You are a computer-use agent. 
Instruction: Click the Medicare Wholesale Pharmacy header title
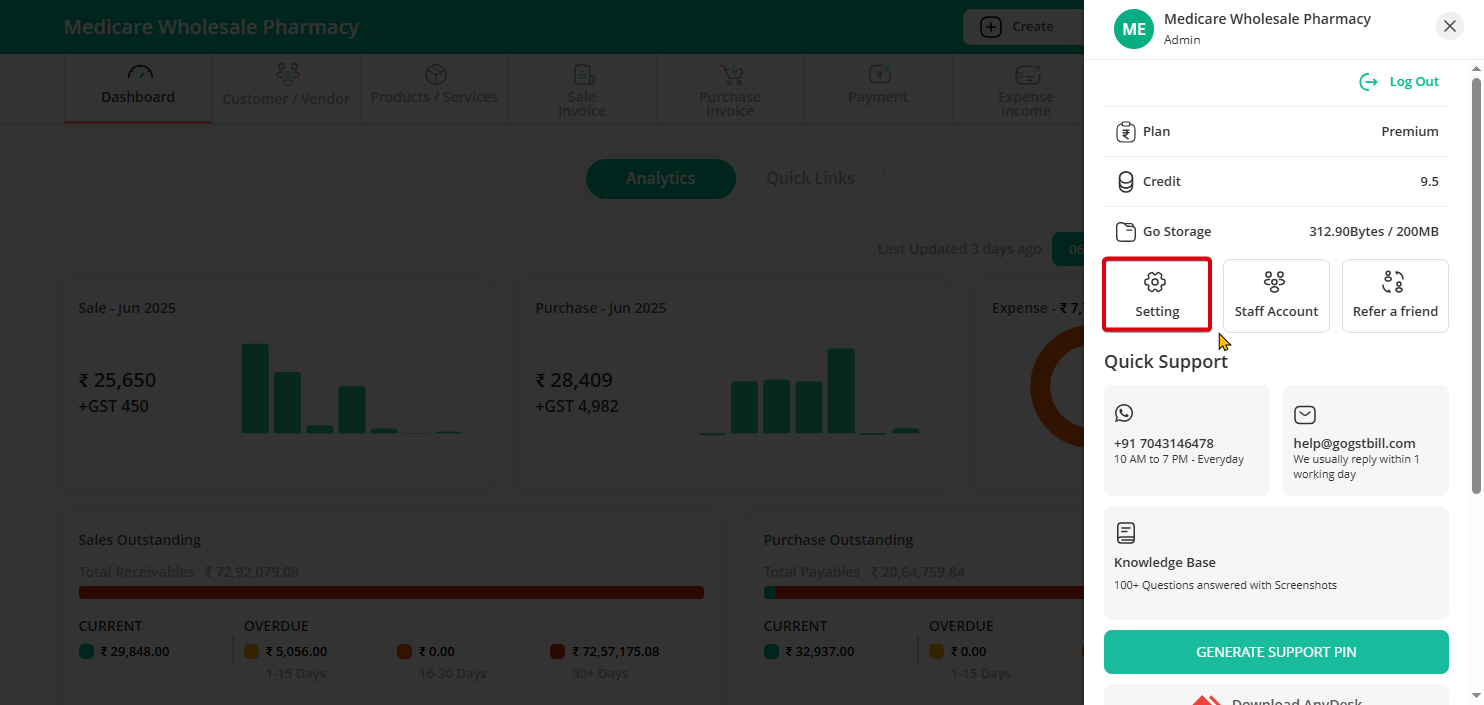[x=211, y=27]
